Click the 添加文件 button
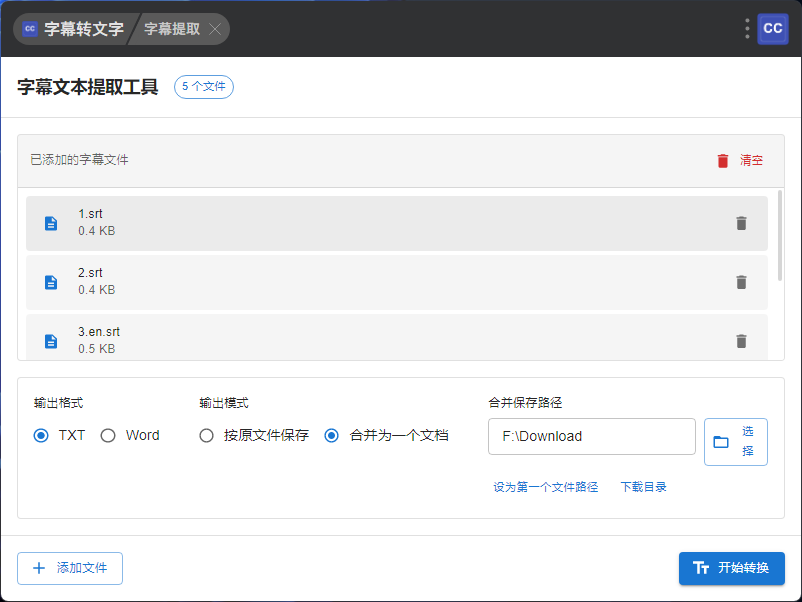The image size is (802, 602). point(70,568)
